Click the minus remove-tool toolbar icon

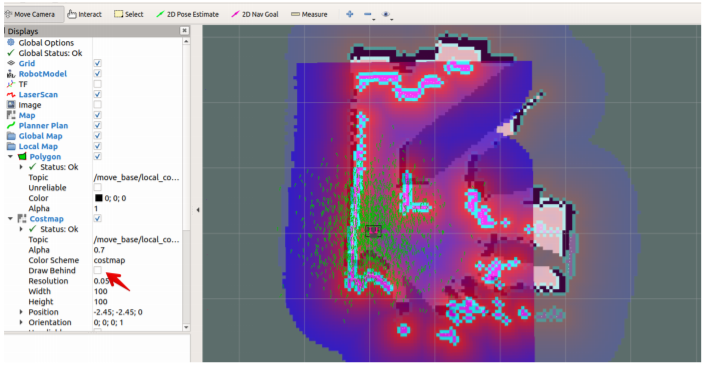[368, 14]
